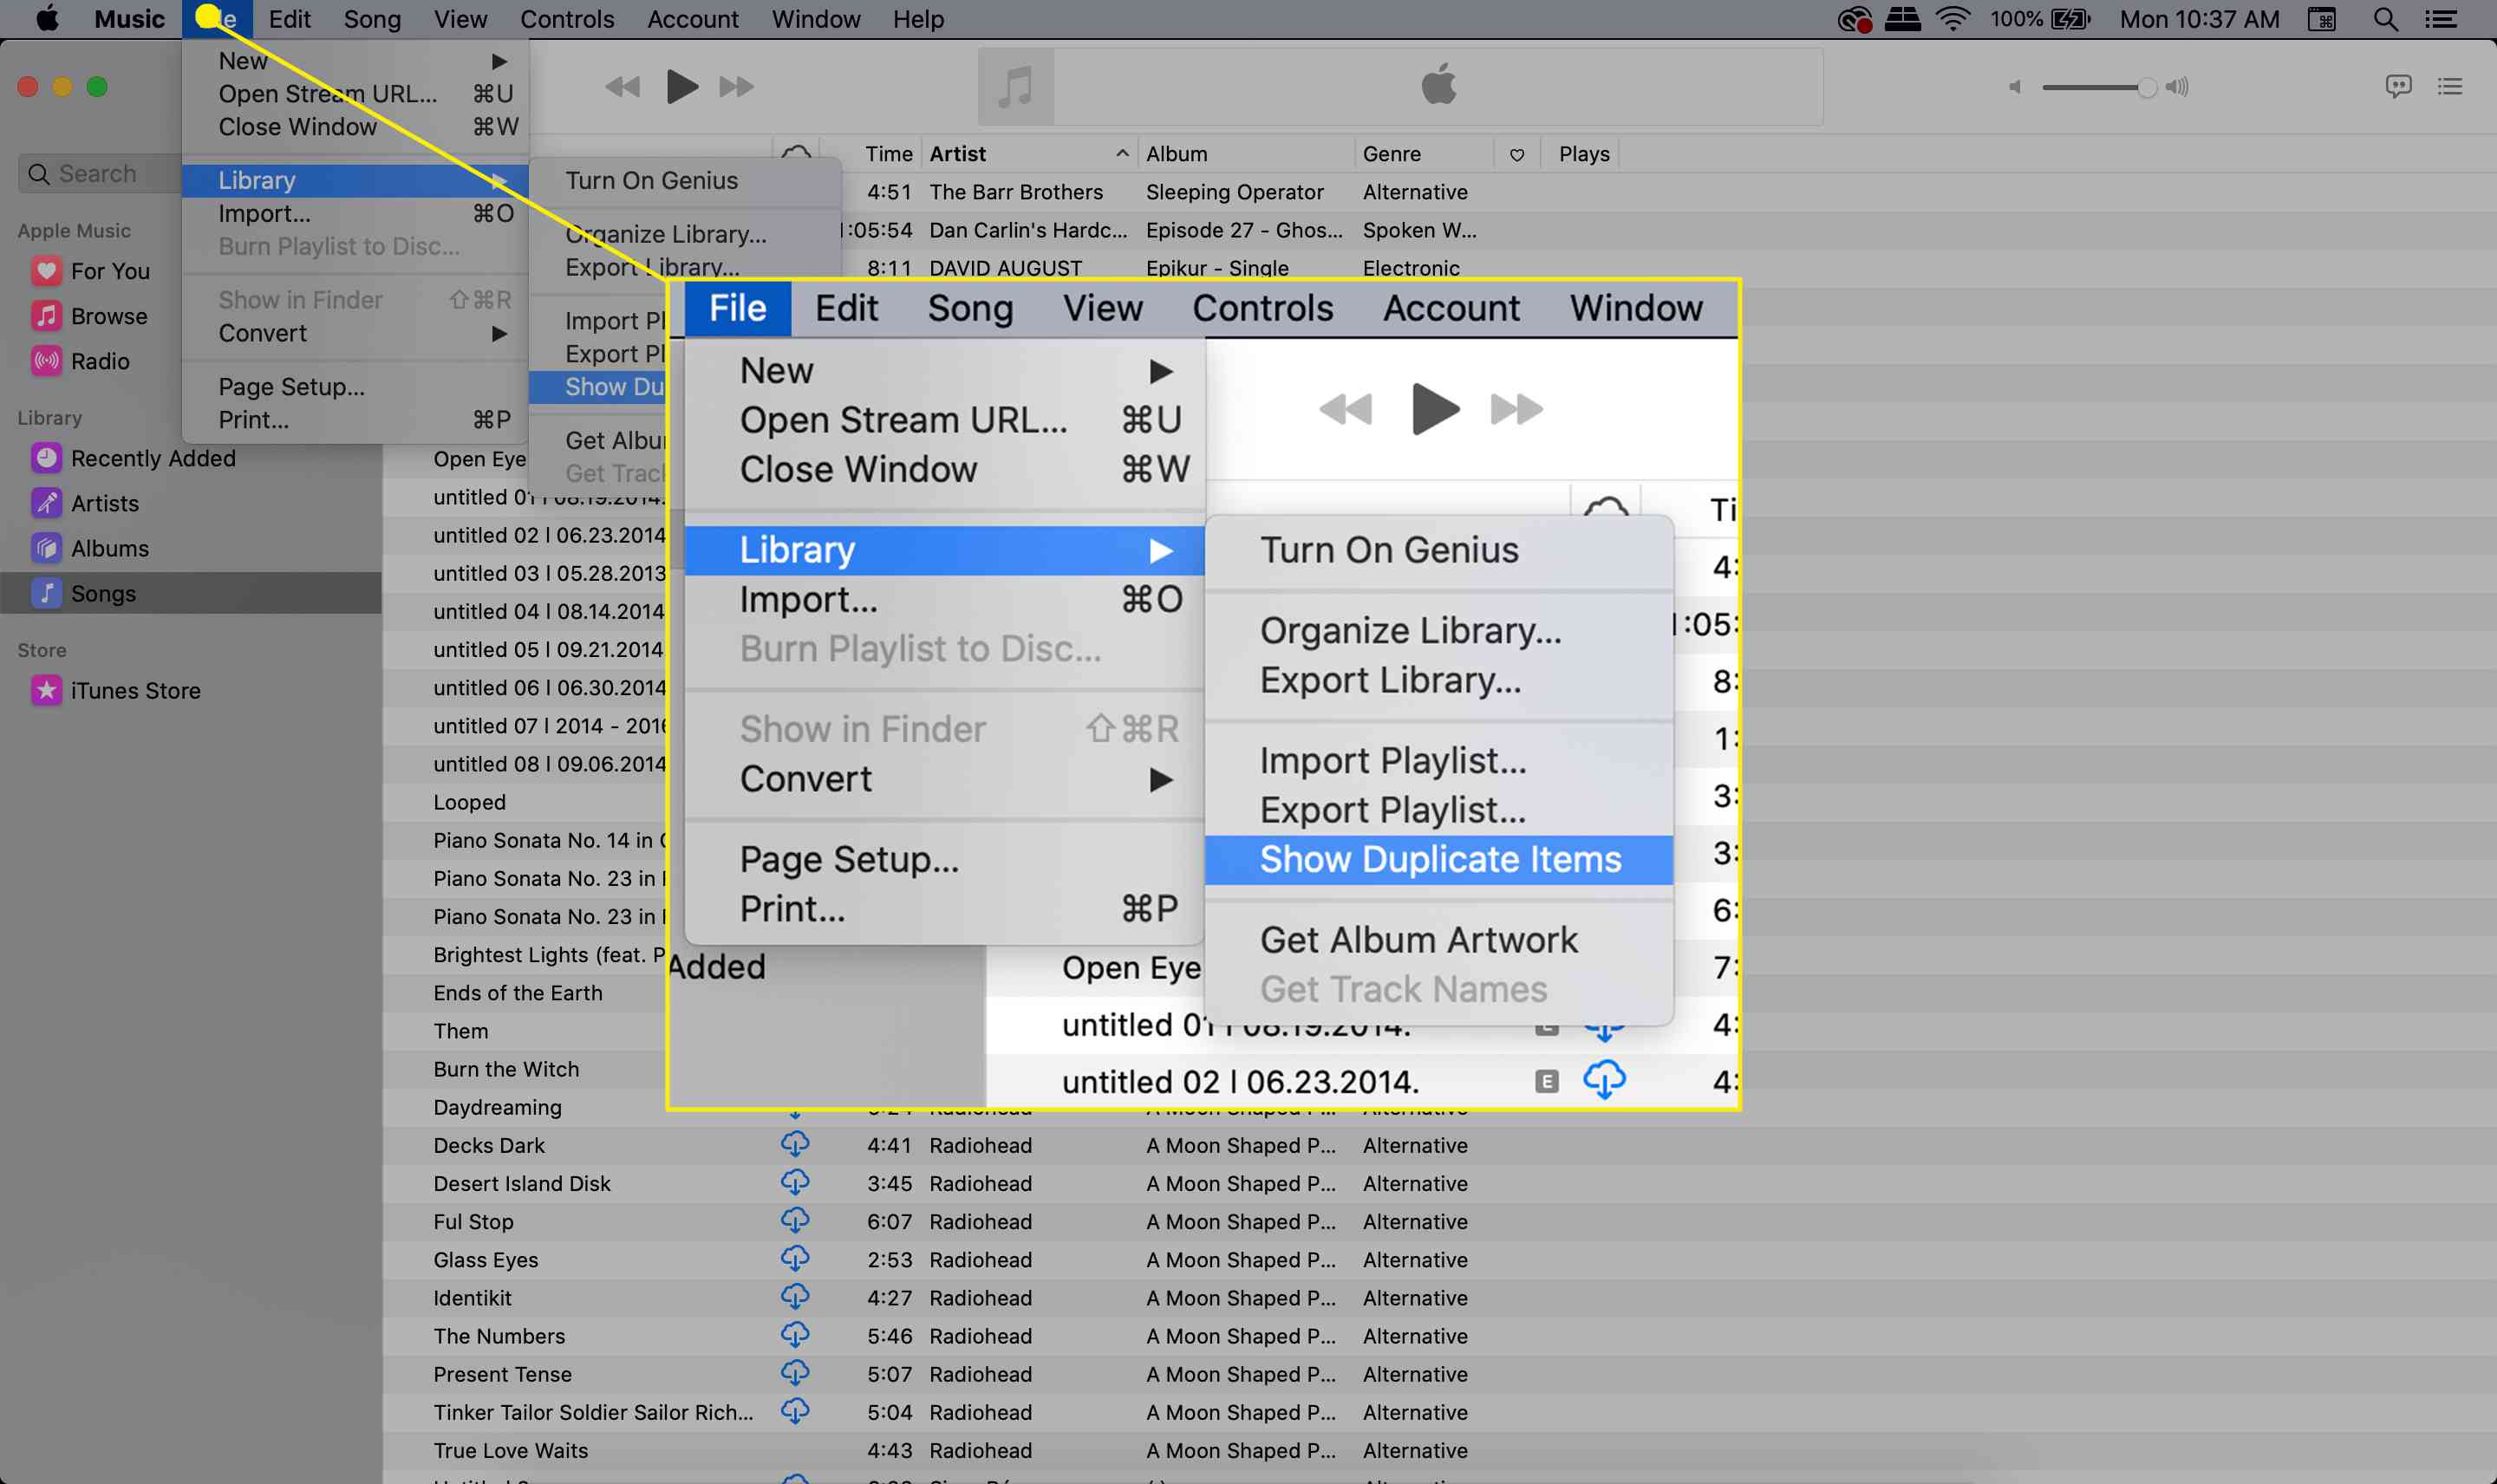Choose Close Window from File menu
The image size is (2497, 1484).
[355, 127]
